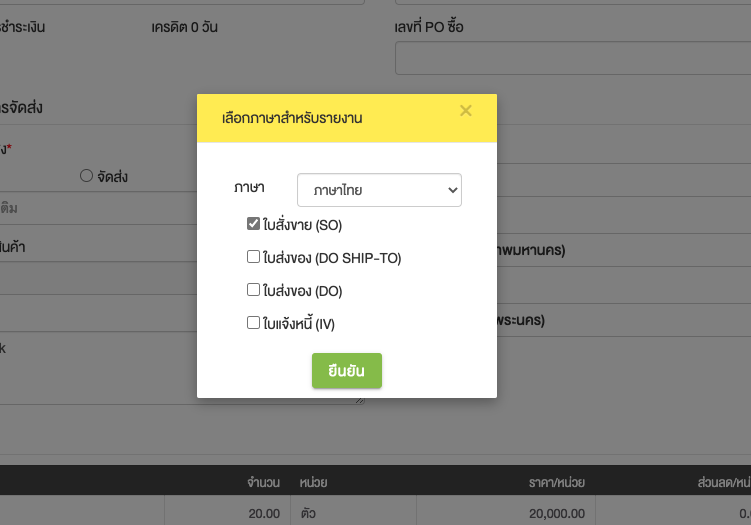Click the textarea resize handle
Viewport: 751px width, 525px height.
pyautogui.click(x=360, y=400)
